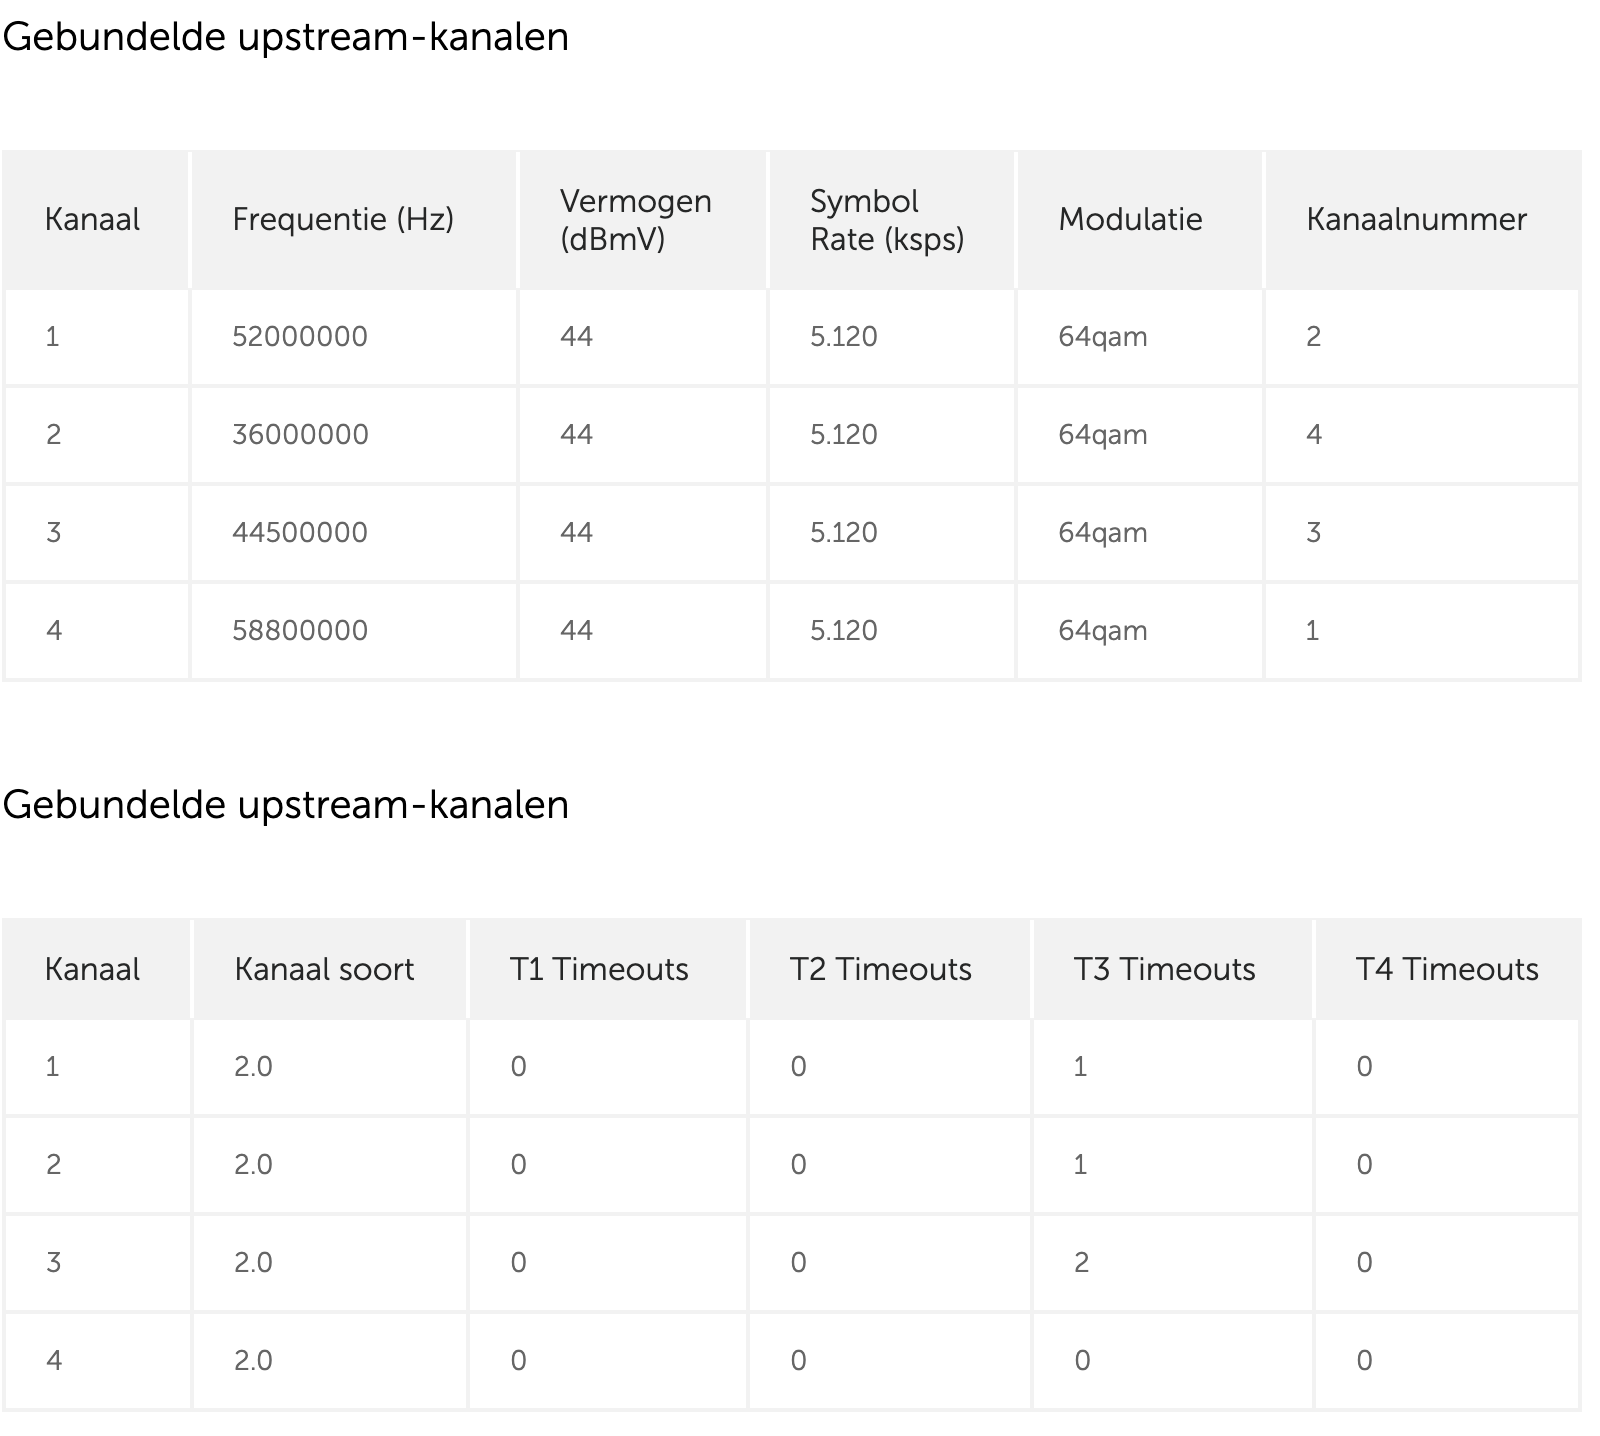Select the T3 Timeouts column header

1164,969
